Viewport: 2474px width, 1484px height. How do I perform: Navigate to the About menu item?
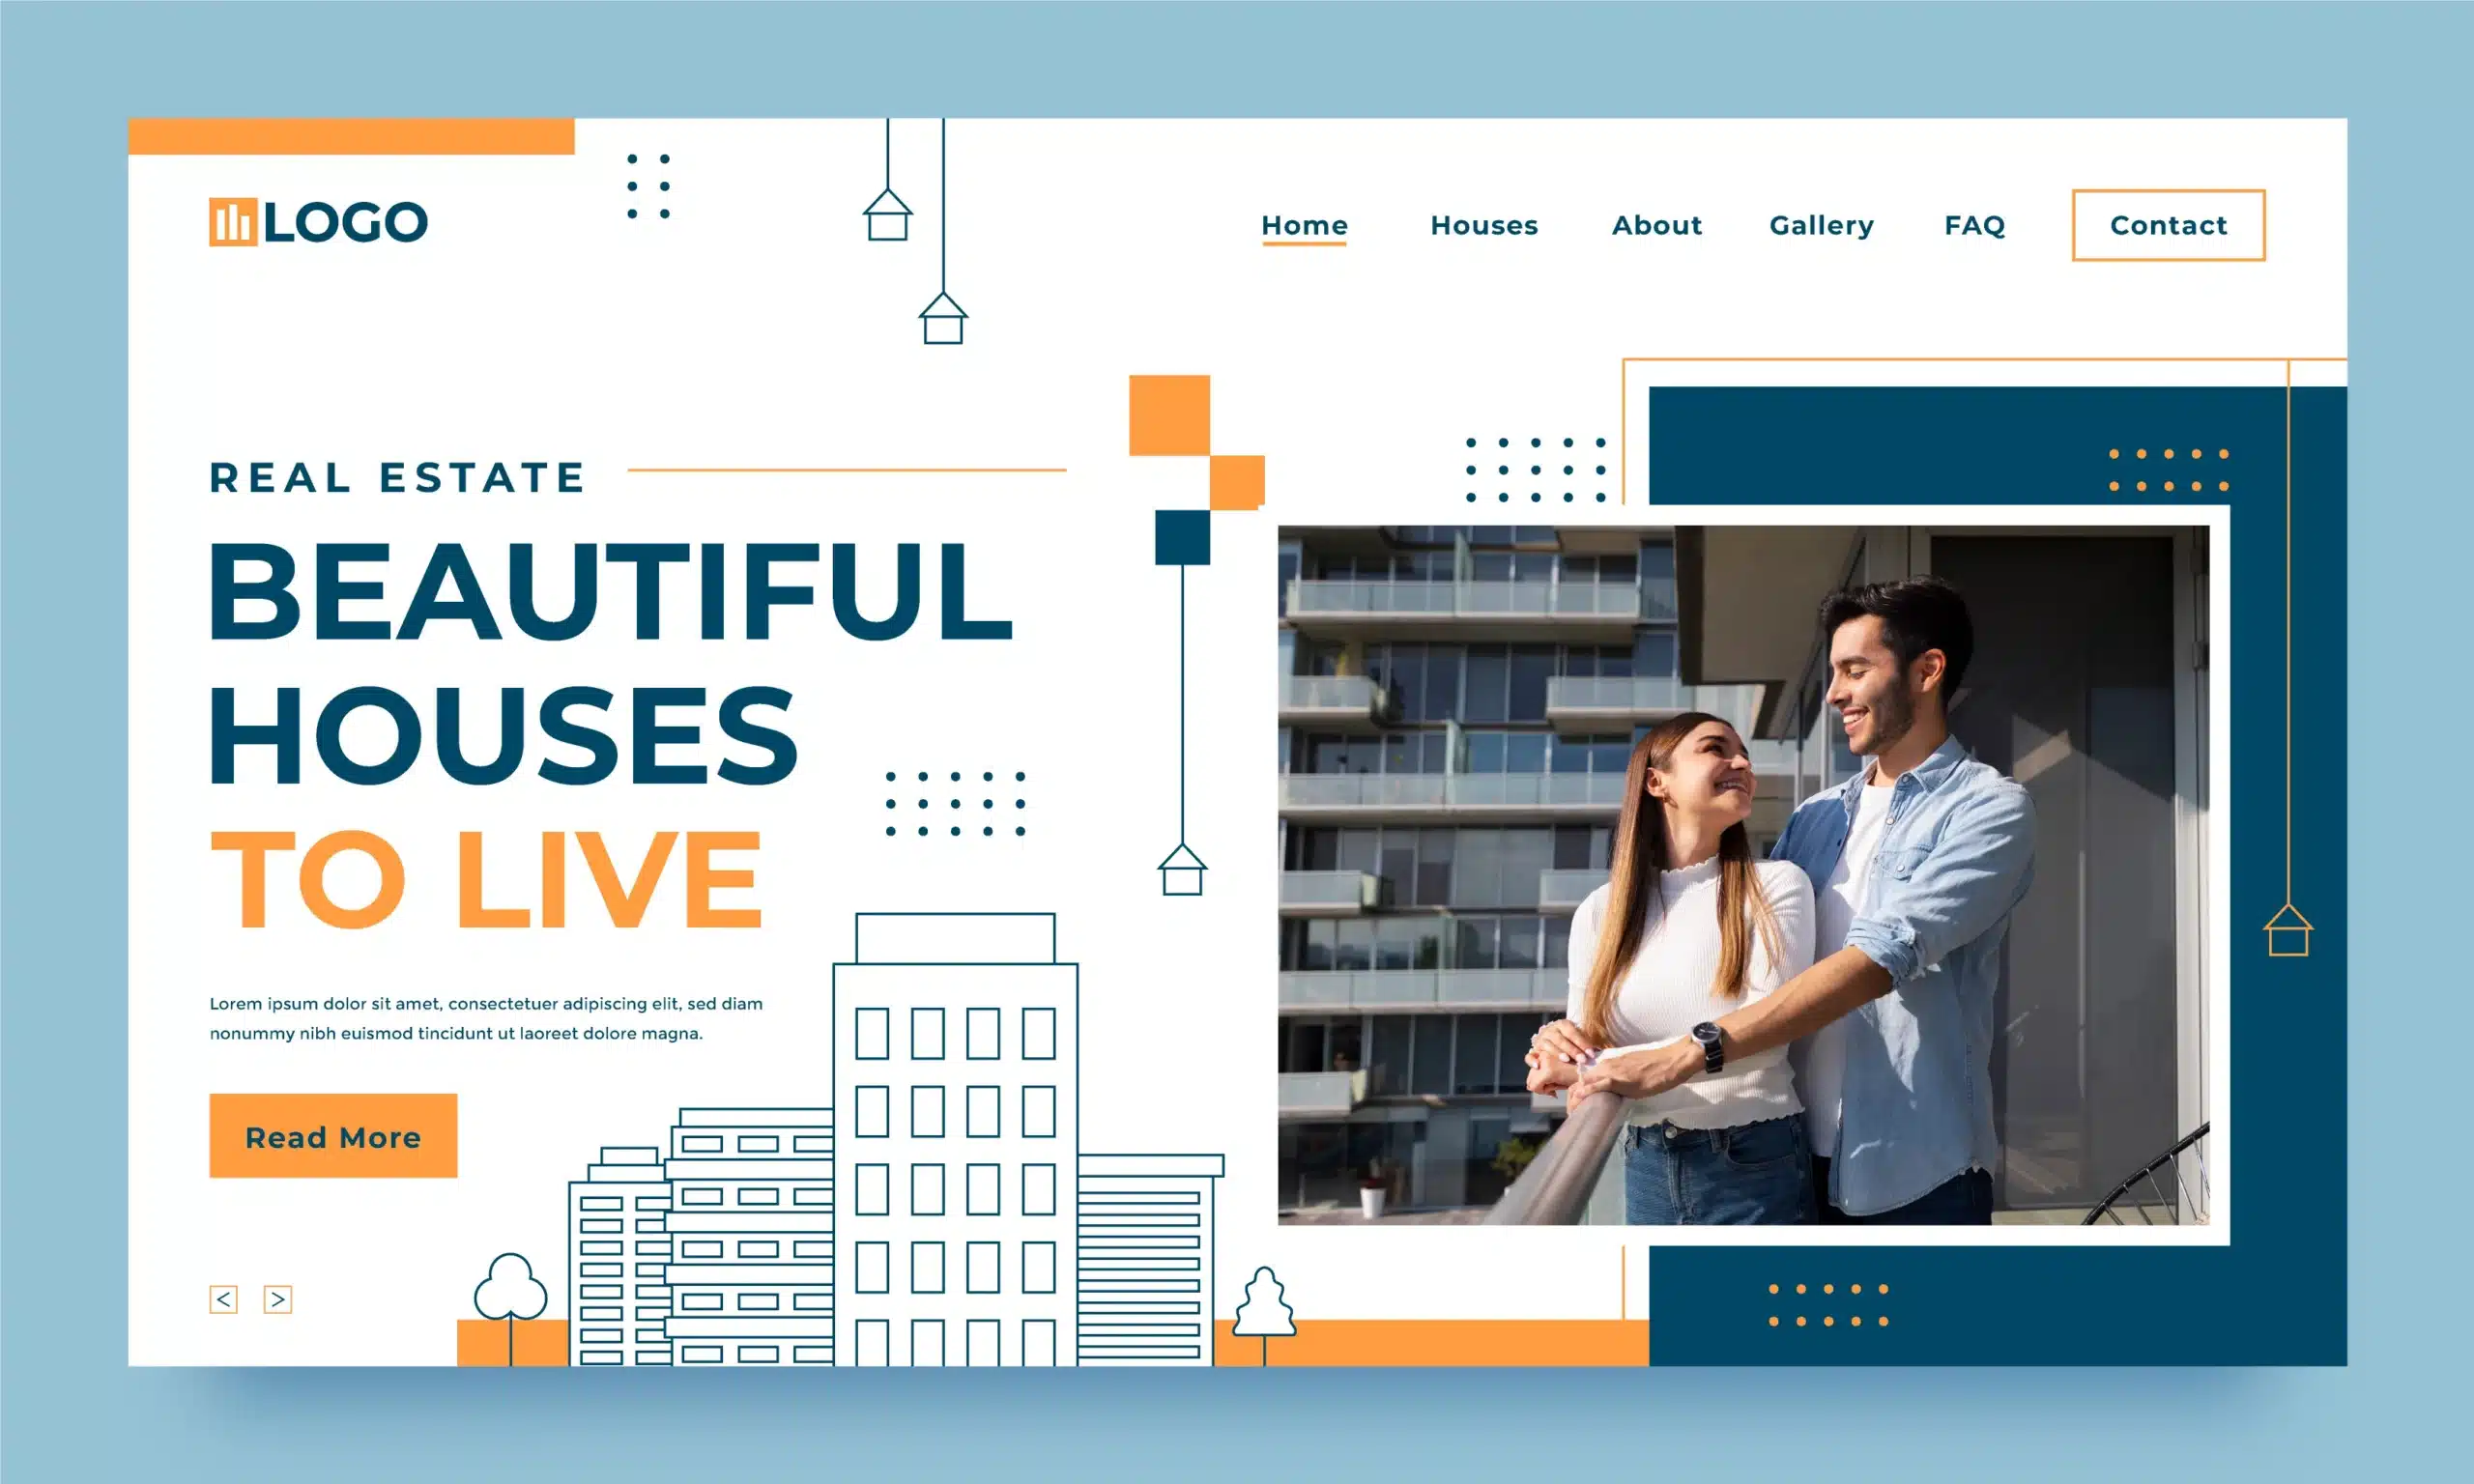[1654, 222]
